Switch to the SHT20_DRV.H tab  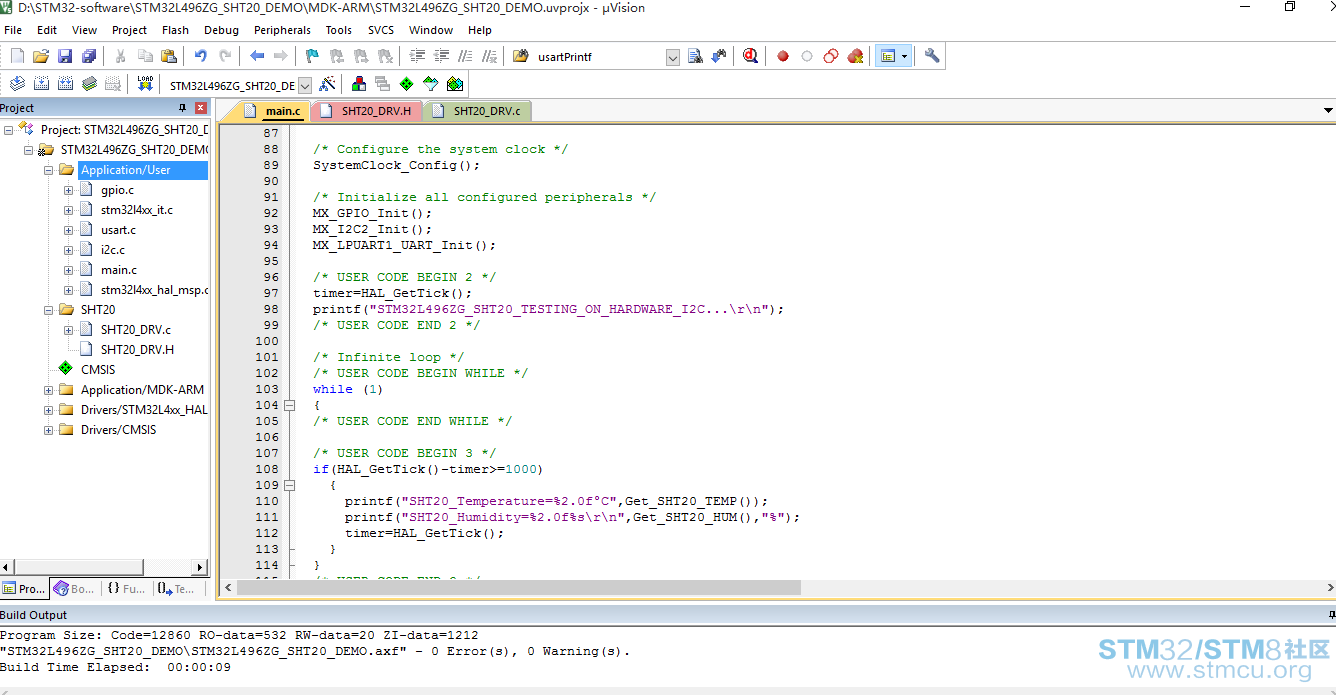(367, 110)
